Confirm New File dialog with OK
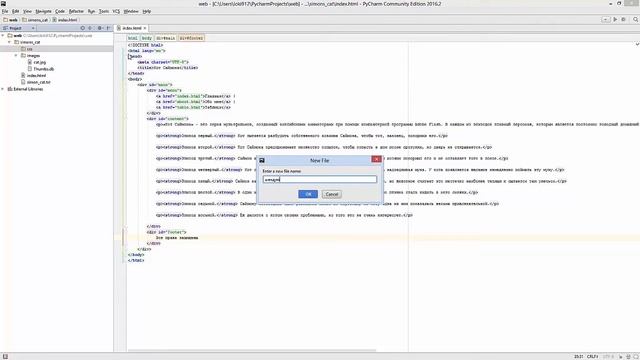640x360 pixels. pos(308,194)
